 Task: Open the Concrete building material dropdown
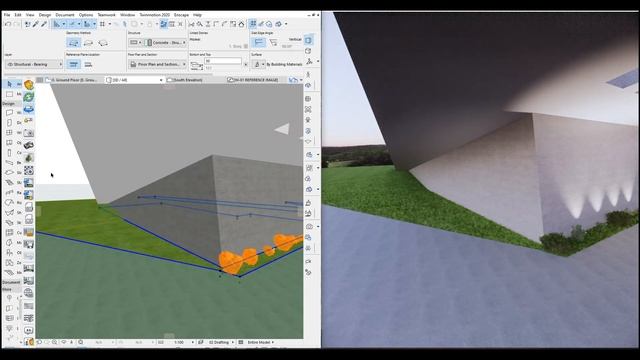tap(167, 42)
